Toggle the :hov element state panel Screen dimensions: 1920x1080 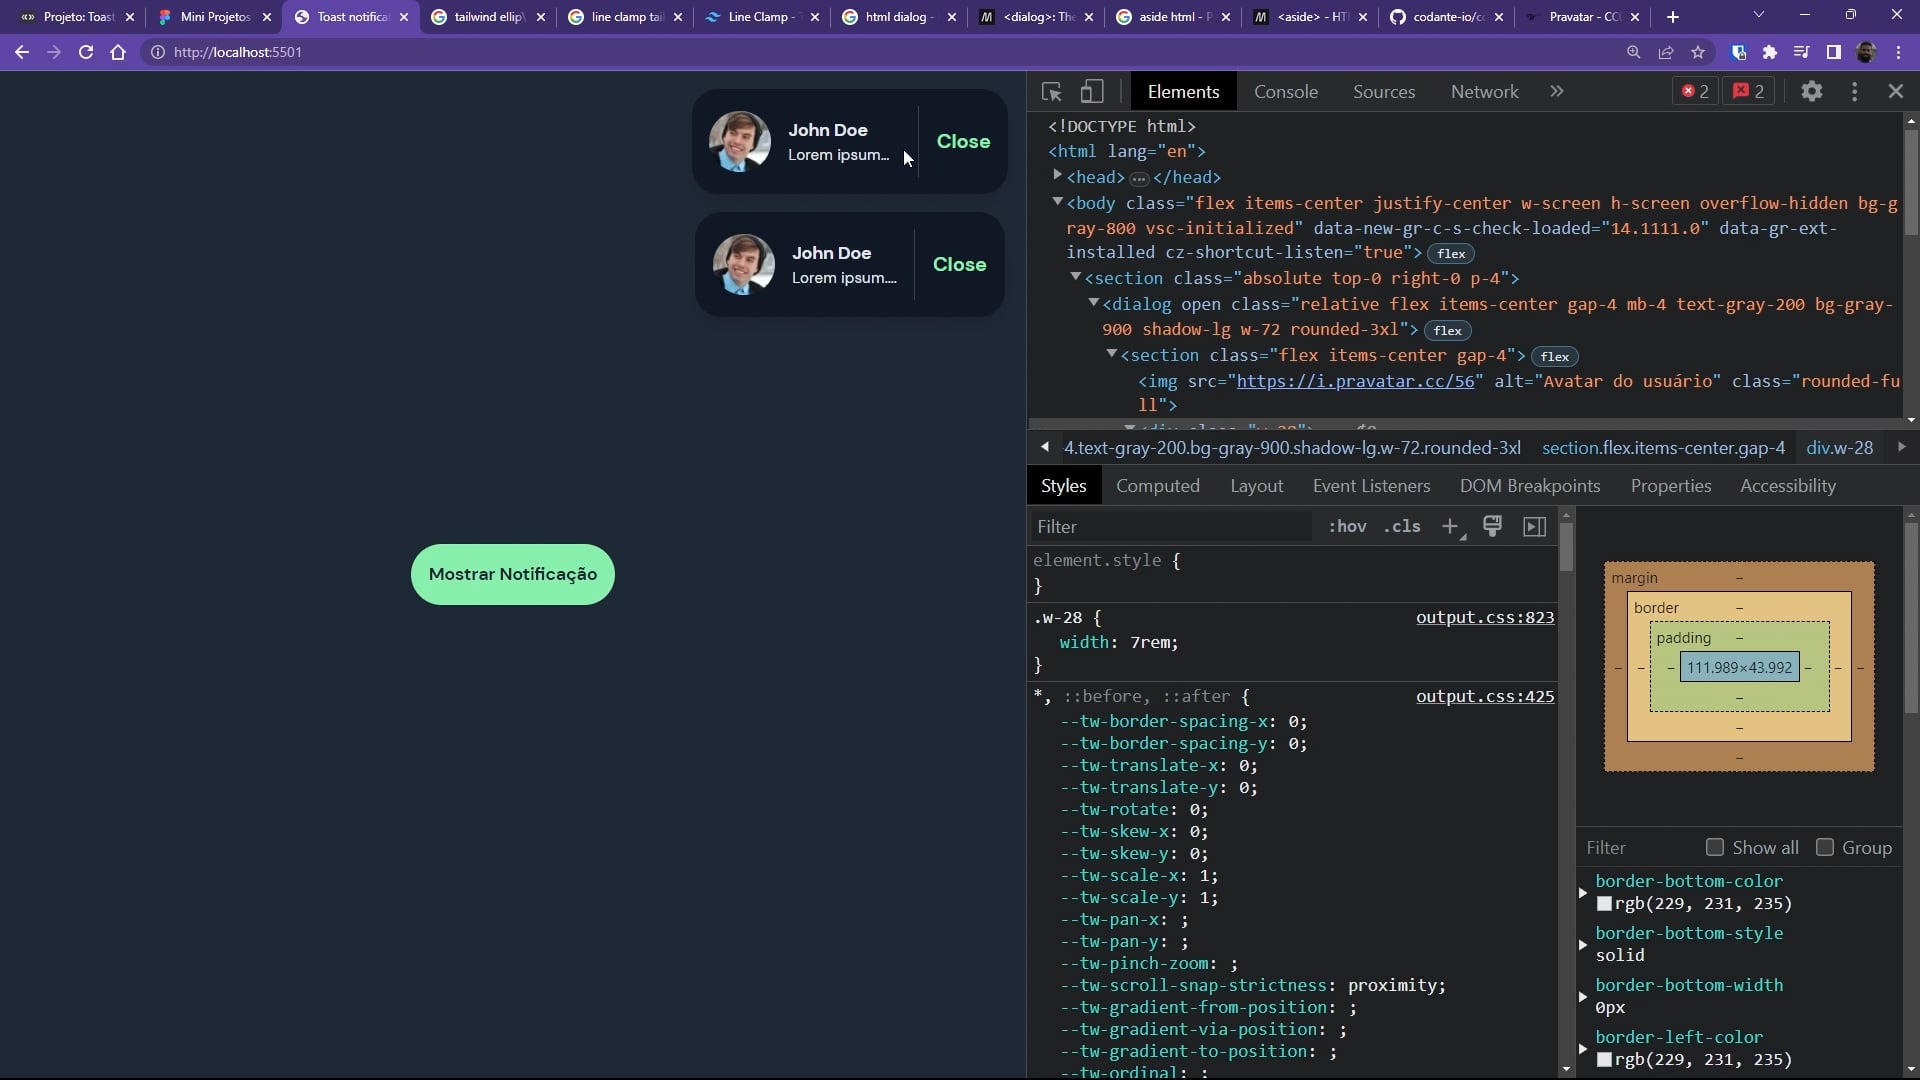[1347, 527]
